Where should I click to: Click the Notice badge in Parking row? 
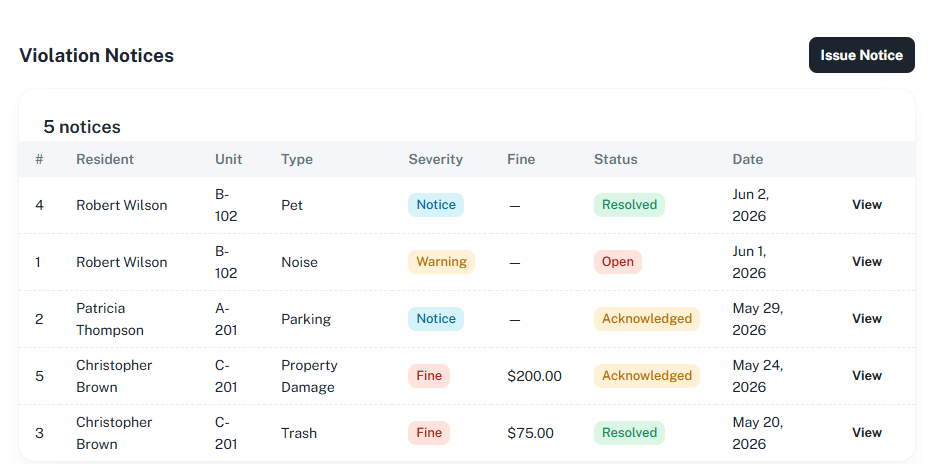[436, 319]
